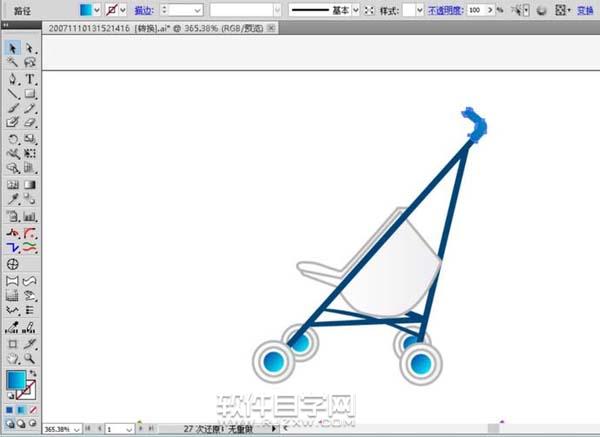Select the Free Transform tool

(29, 154)
